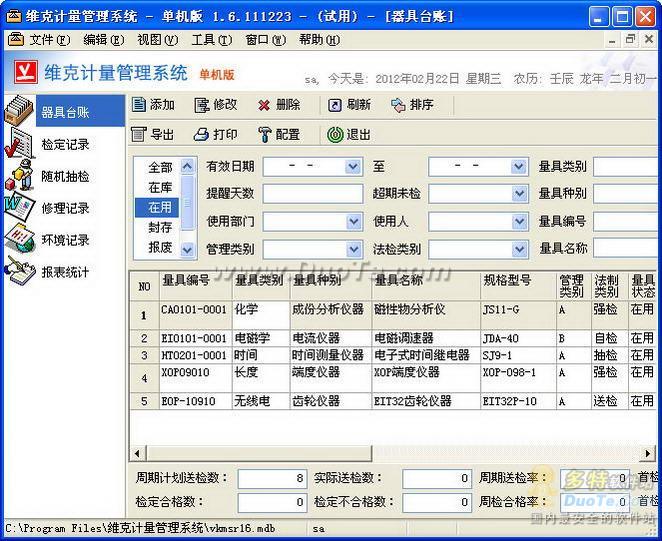The width and height of the screenshot is (662, 541).
Task: Click the title bar system icon
Action: [14, 16]
